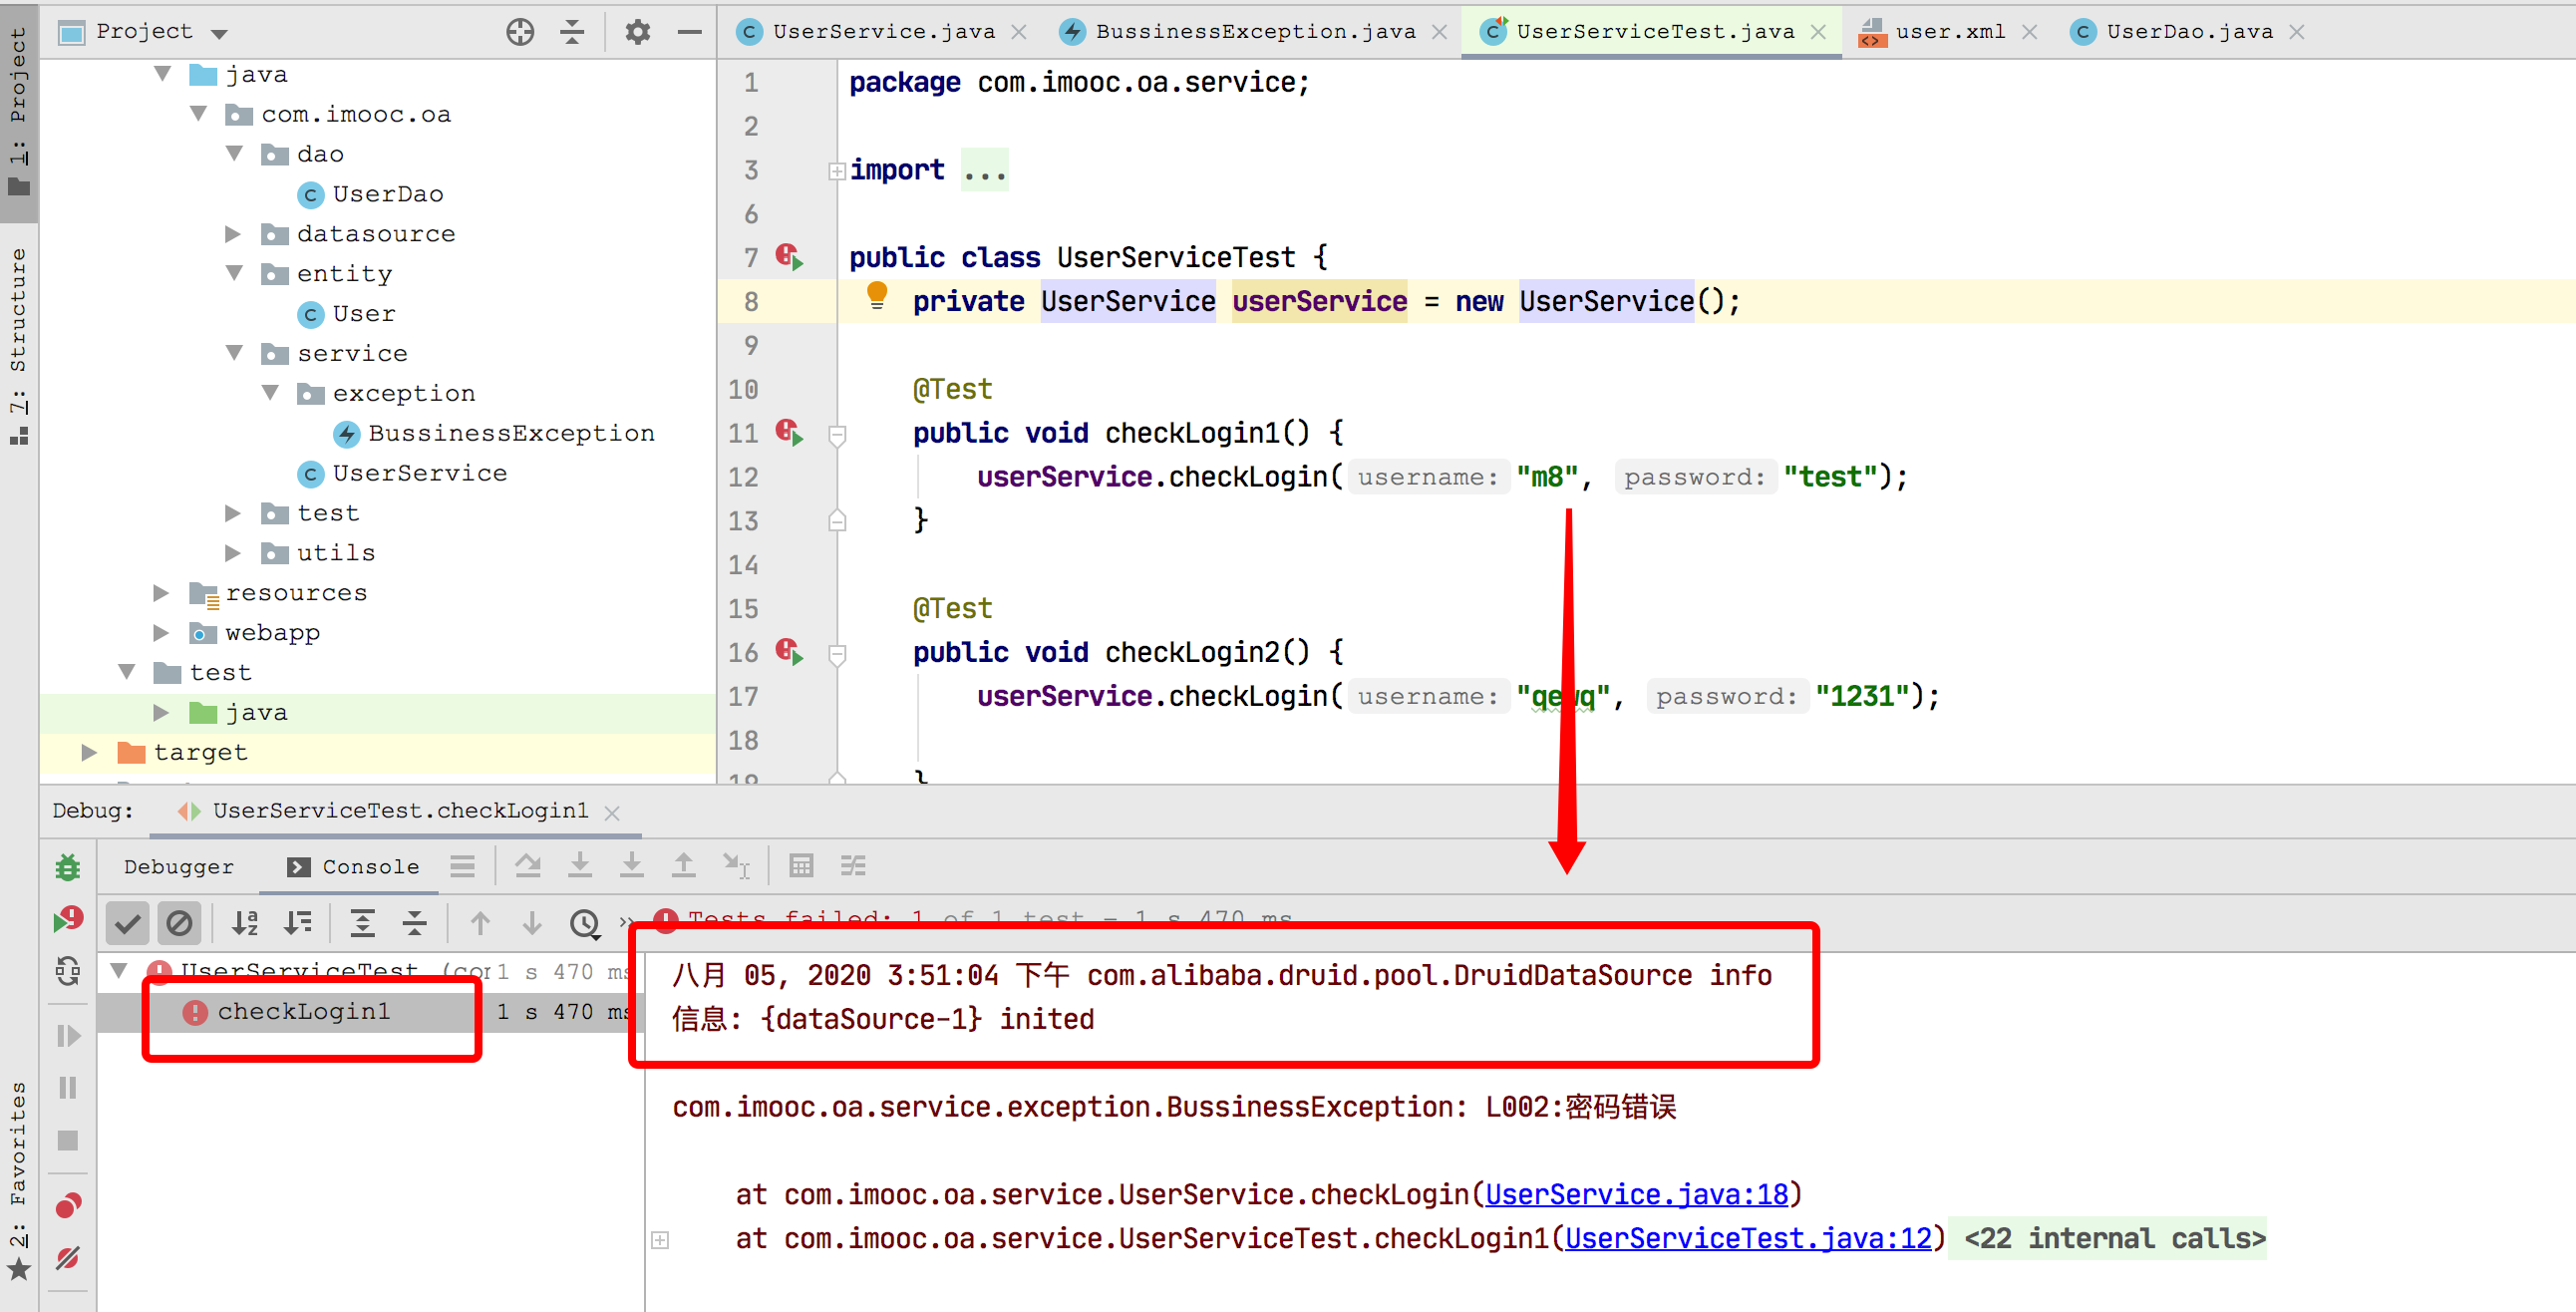Toggle show passed tests checkmark
The image size is (2576, 1312).
point(128,923)
